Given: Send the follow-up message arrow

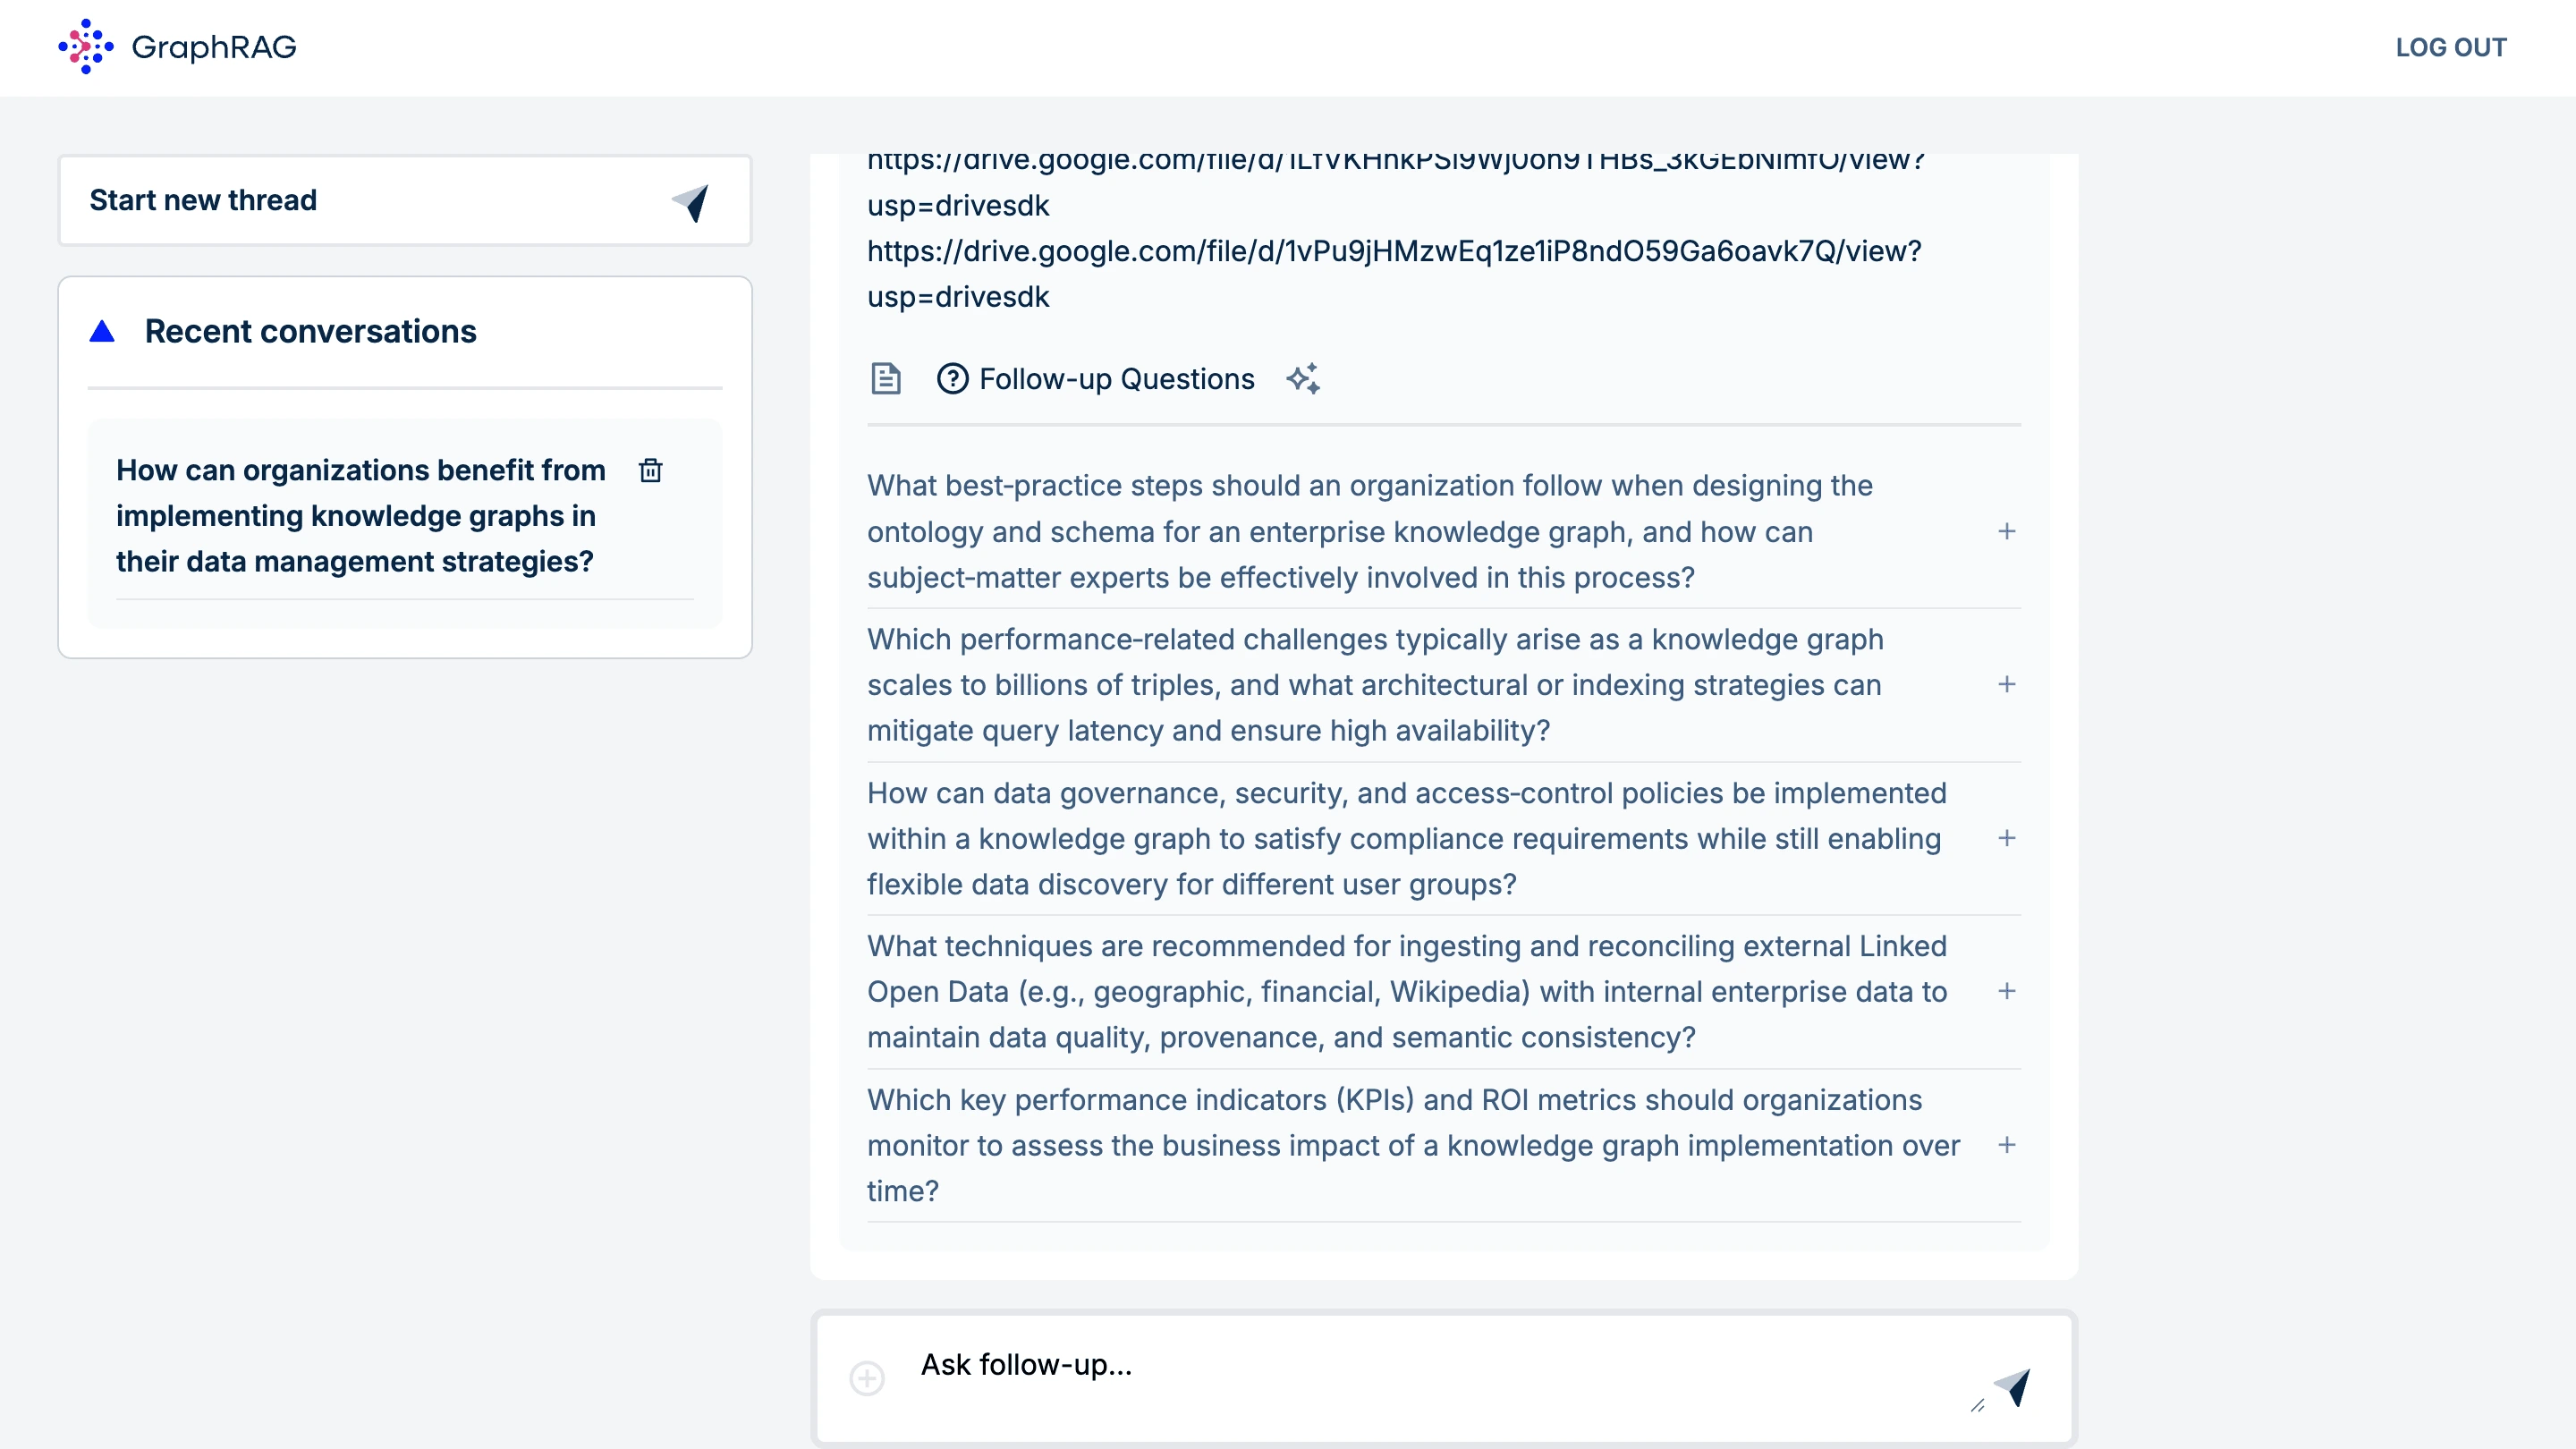Looking at the screenshot, I should coord(2013,1386).
